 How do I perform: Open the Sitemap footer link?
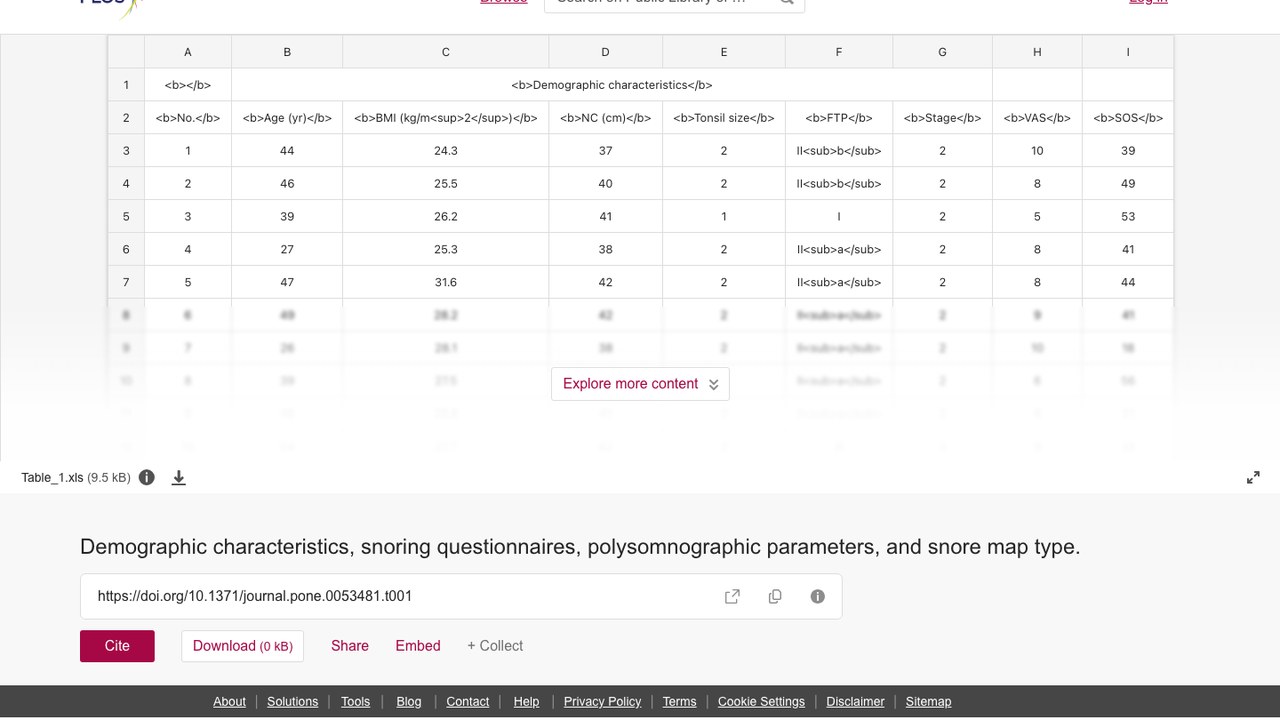tap(928, 701)
